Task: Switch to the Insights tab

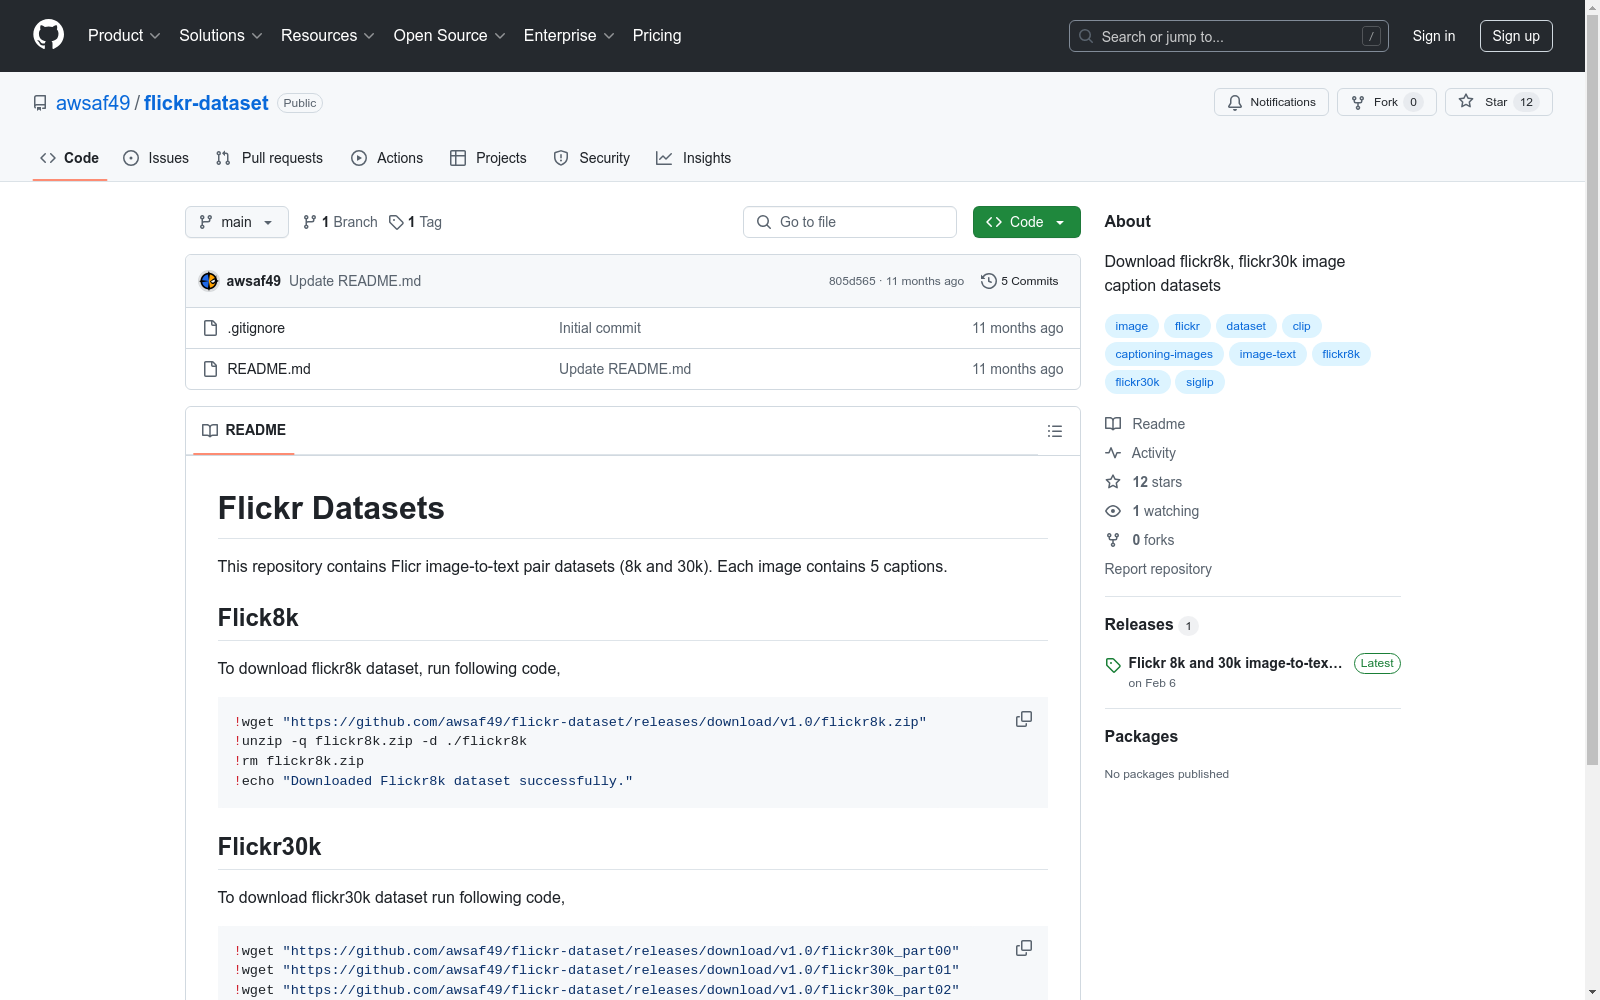Action: coord(694,158)
